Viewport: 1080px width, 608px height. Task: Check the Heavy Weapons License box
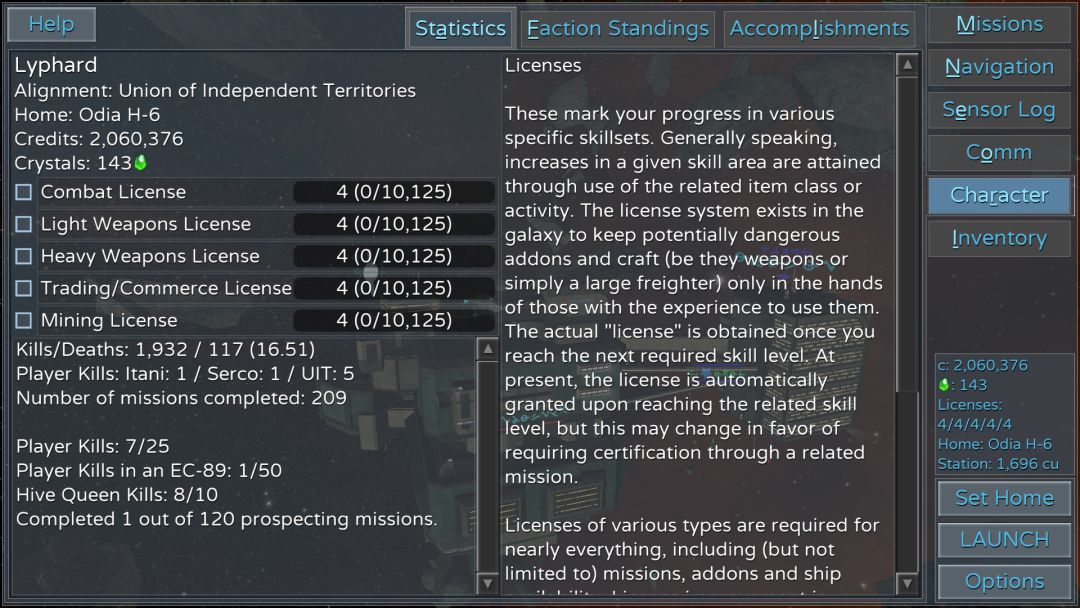pos(24,256)
